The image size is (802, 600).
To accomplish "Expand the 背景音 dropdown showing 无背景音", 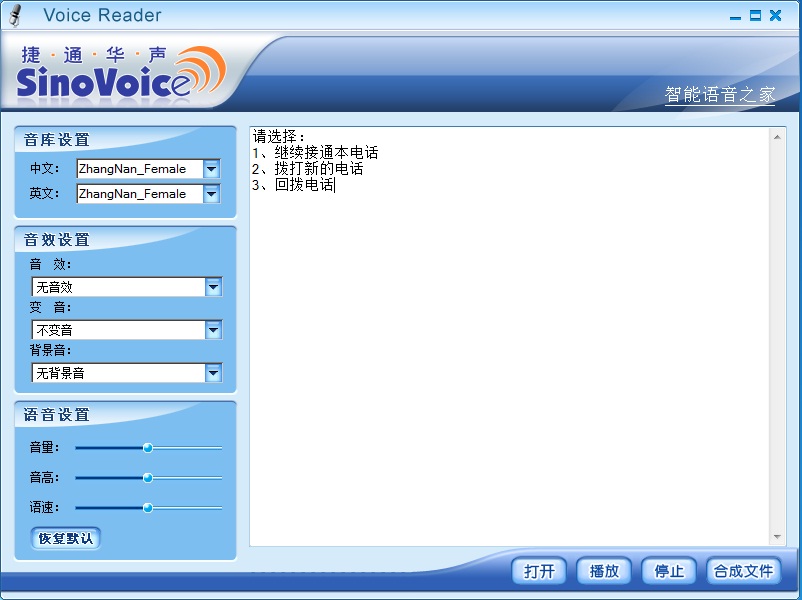I will [x=213, y=373].
